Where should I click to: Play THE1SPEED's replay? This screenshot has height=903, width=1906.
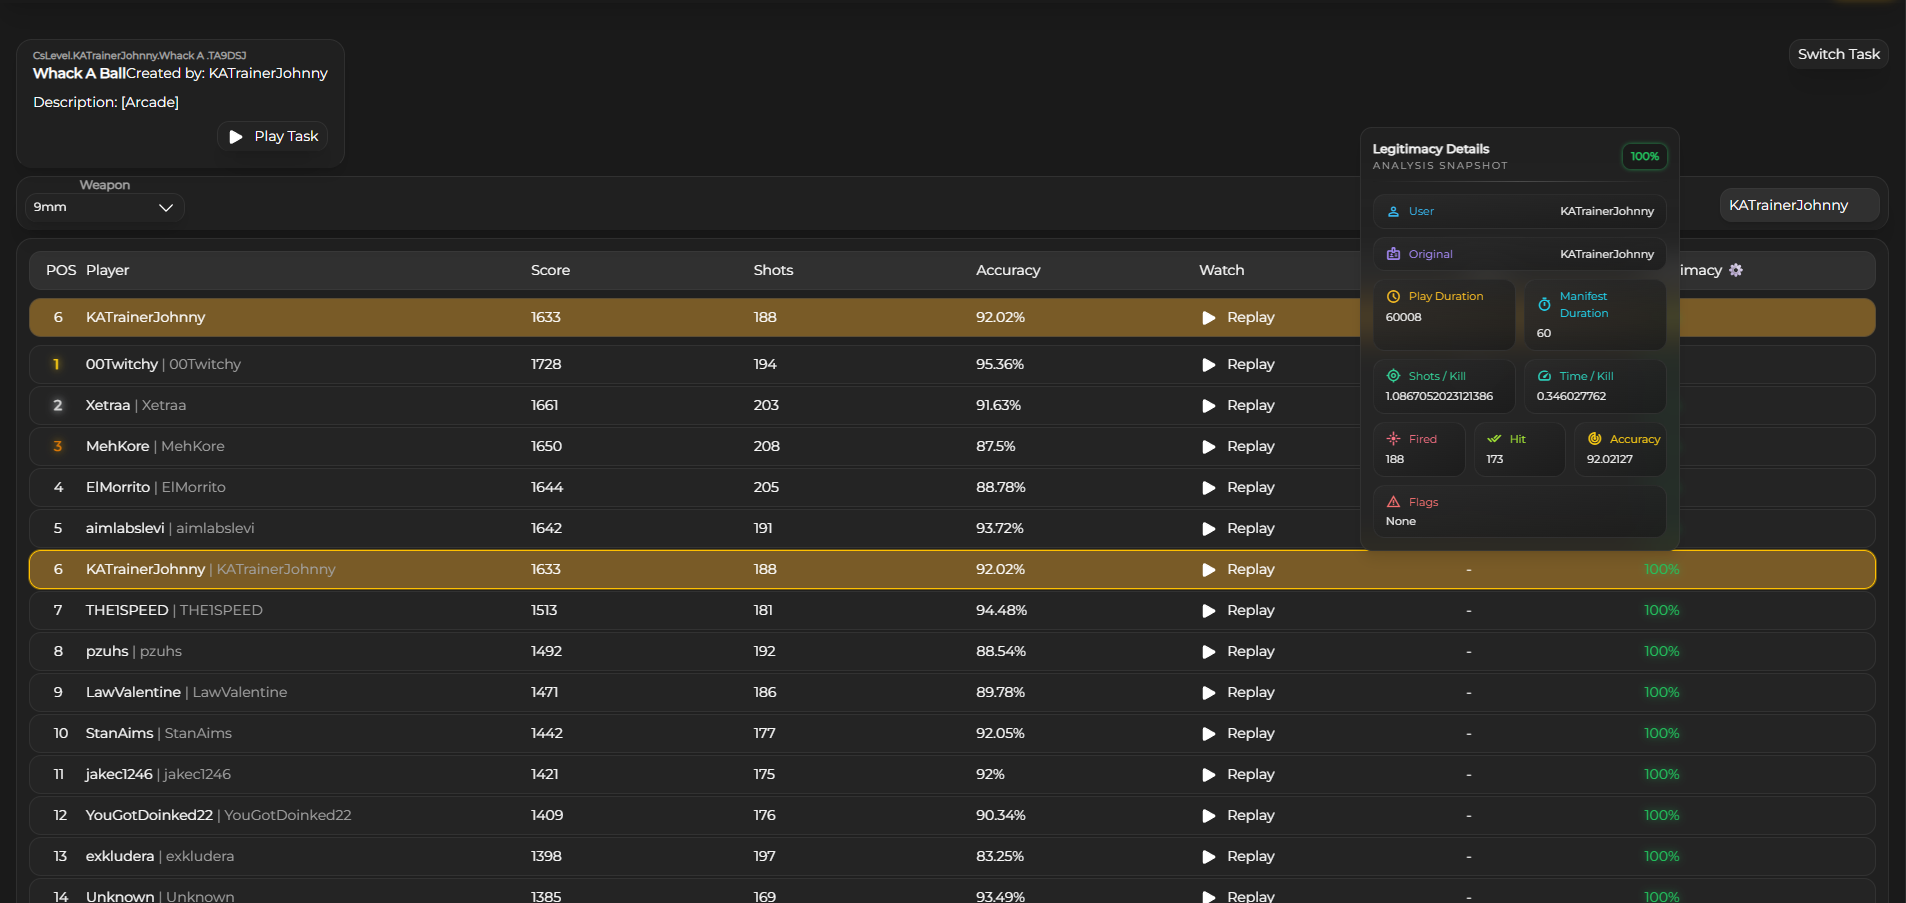(x=1238, y=610)
